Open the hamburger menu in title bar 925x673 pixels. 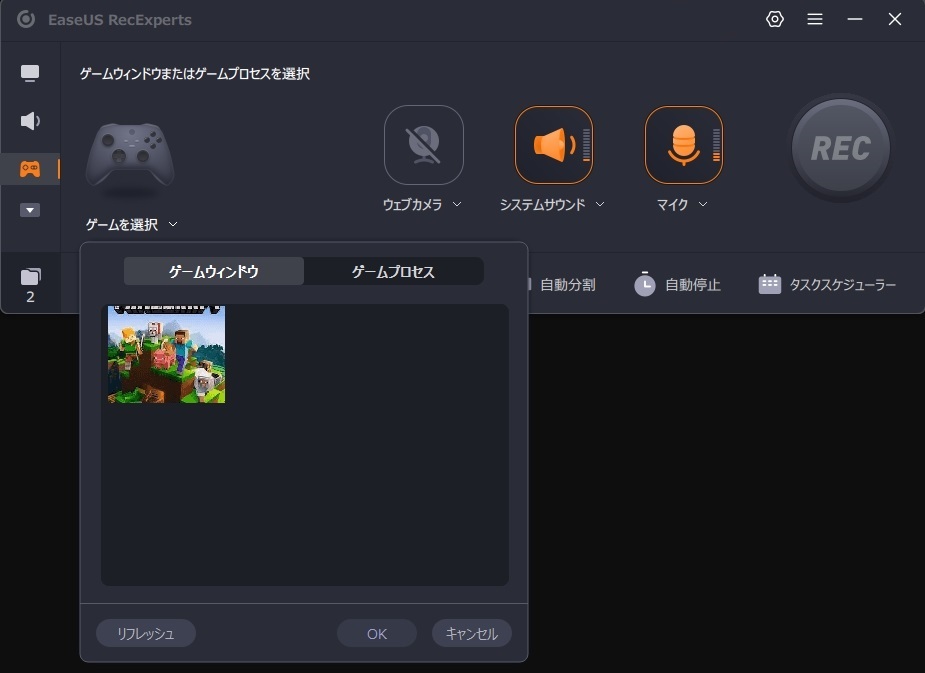[x=815, y=20]
